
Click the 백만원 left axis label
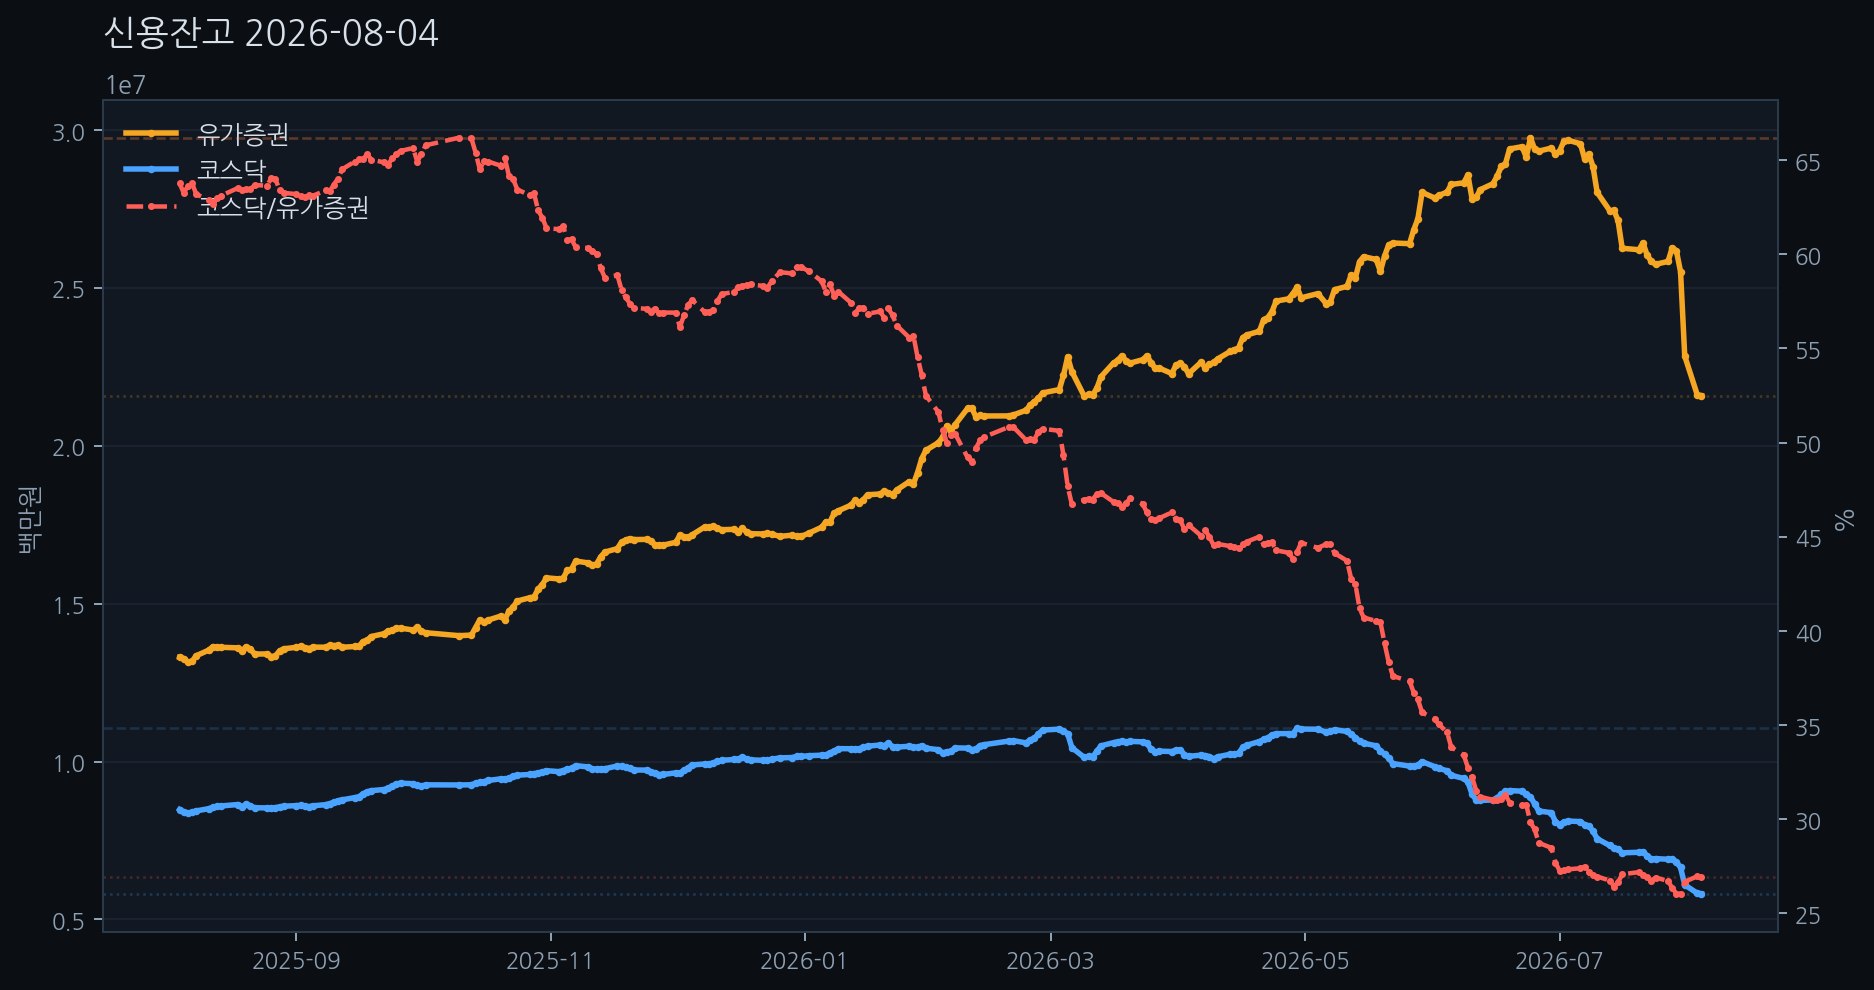click(29, 518)
